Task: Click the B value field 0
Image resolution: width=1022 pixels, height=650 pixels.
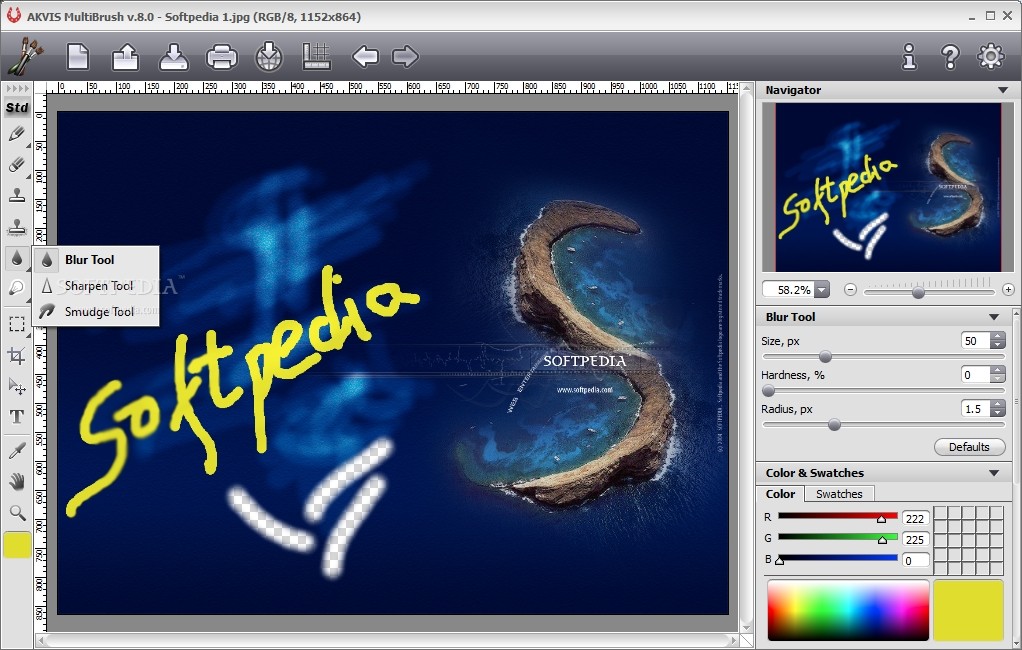Action: (x=915, y=560)
